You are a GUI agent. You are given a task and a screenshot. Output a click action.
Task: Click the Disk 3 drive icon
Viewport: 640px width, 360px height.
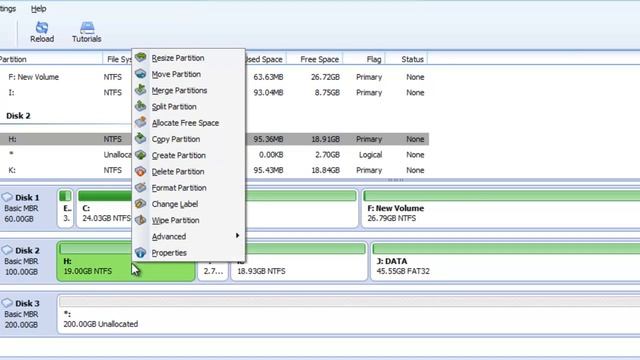7,303
